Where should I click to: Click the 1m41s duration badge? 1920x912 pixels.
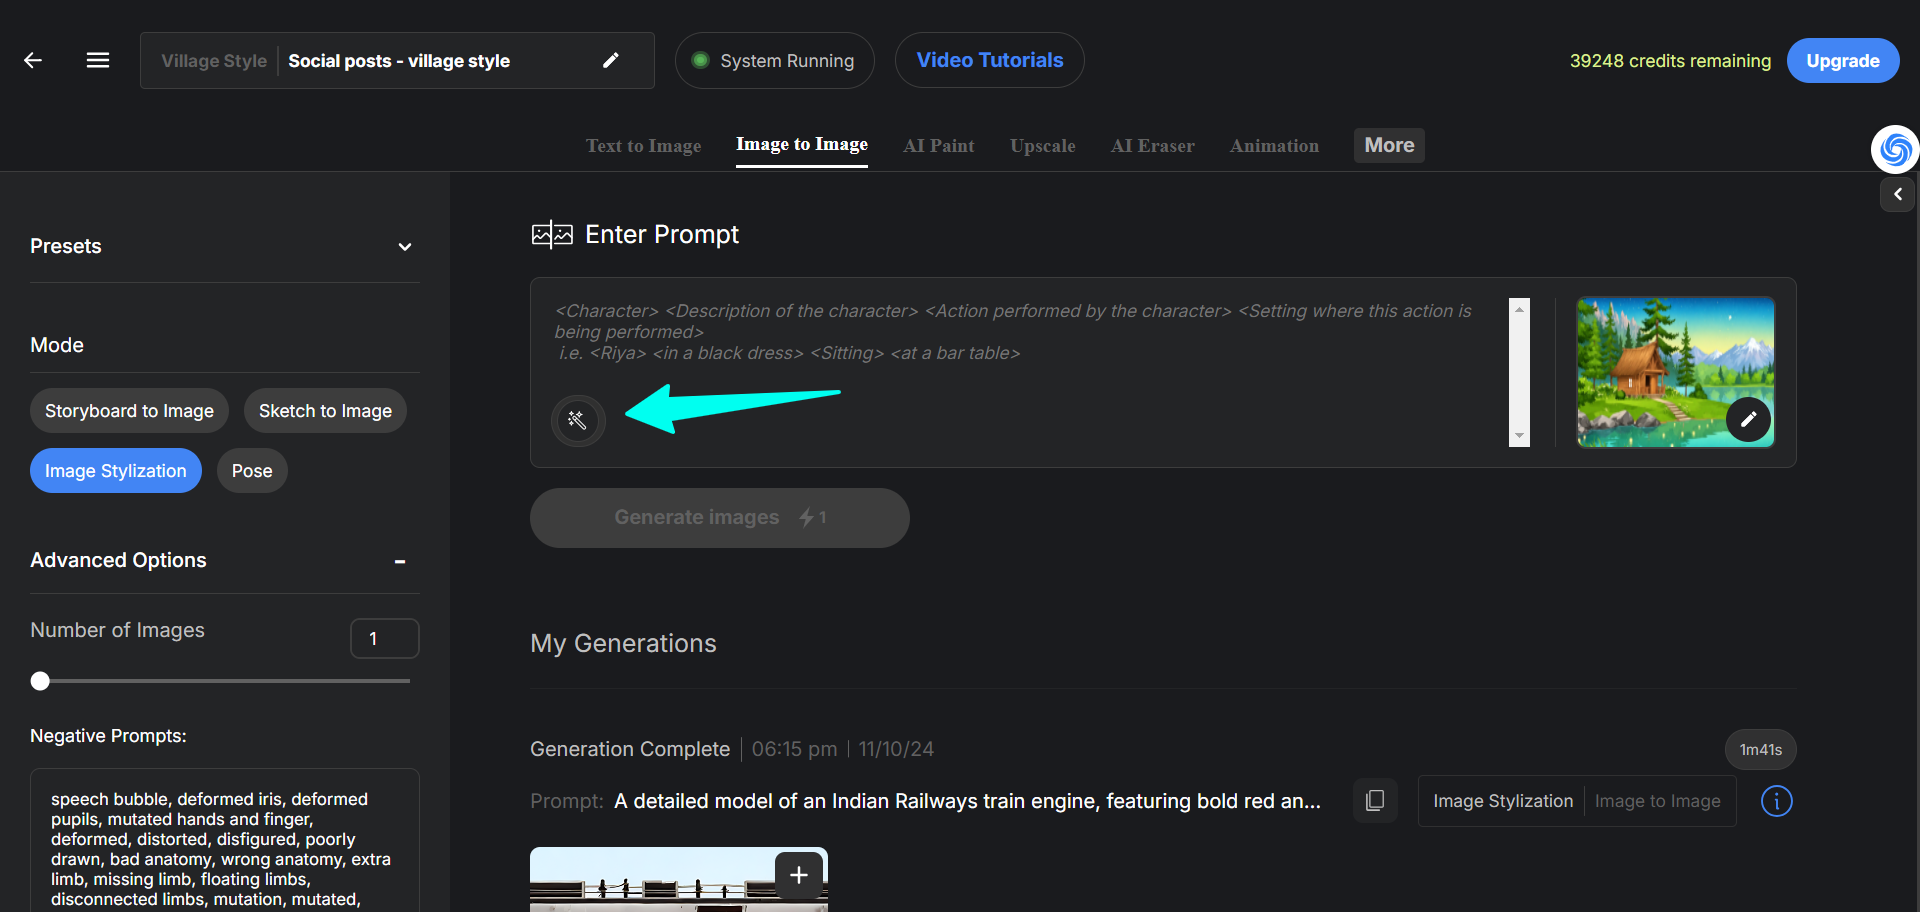point(1760,750)
